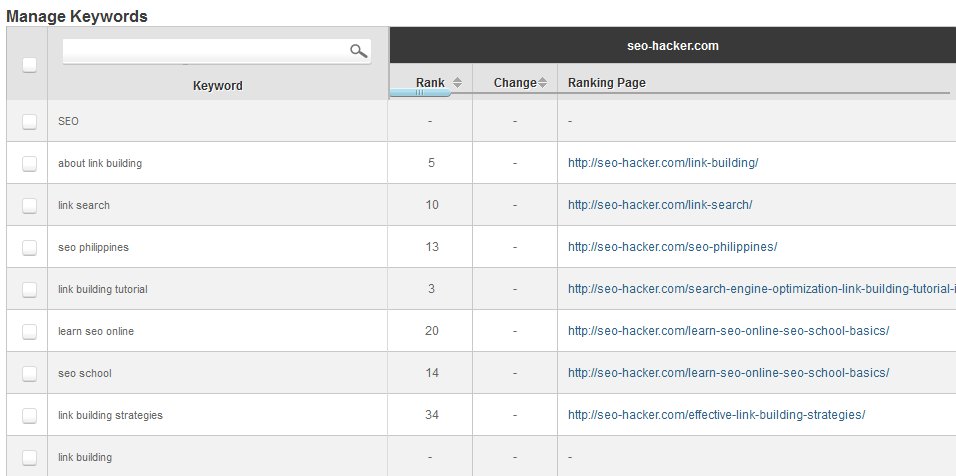Click the Ranking Page column header
Viewport: 956px width, 476px height.
tap(606, 83)
